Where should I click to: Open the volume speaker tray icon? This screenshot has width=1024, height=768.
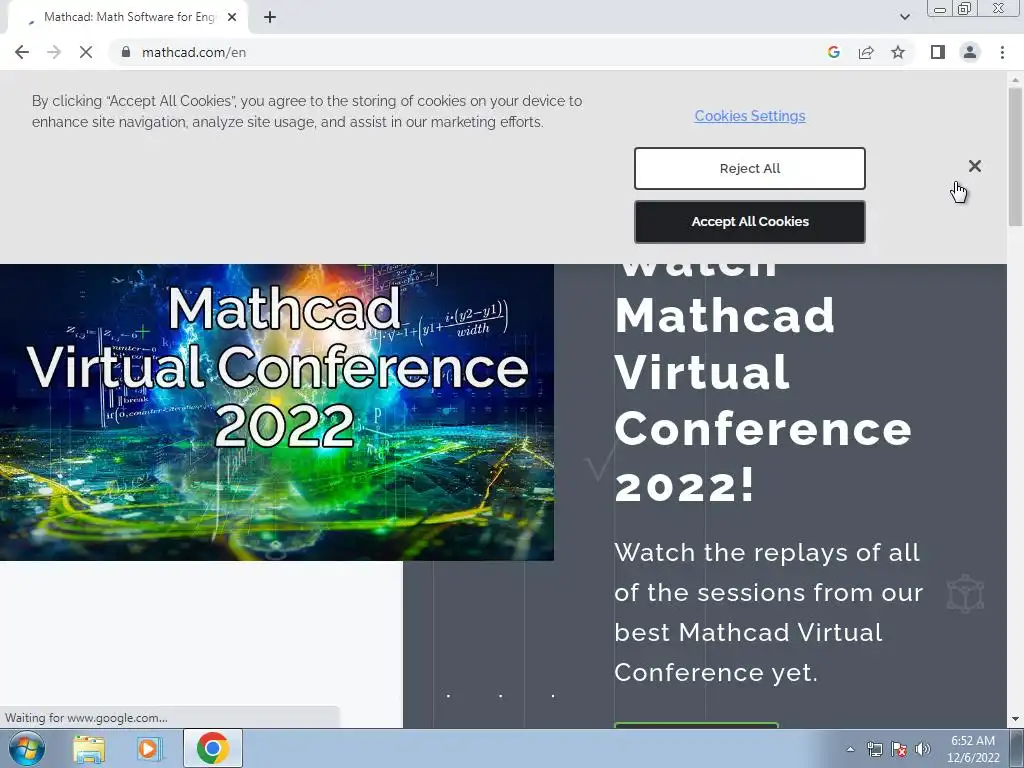coord(923,749)
